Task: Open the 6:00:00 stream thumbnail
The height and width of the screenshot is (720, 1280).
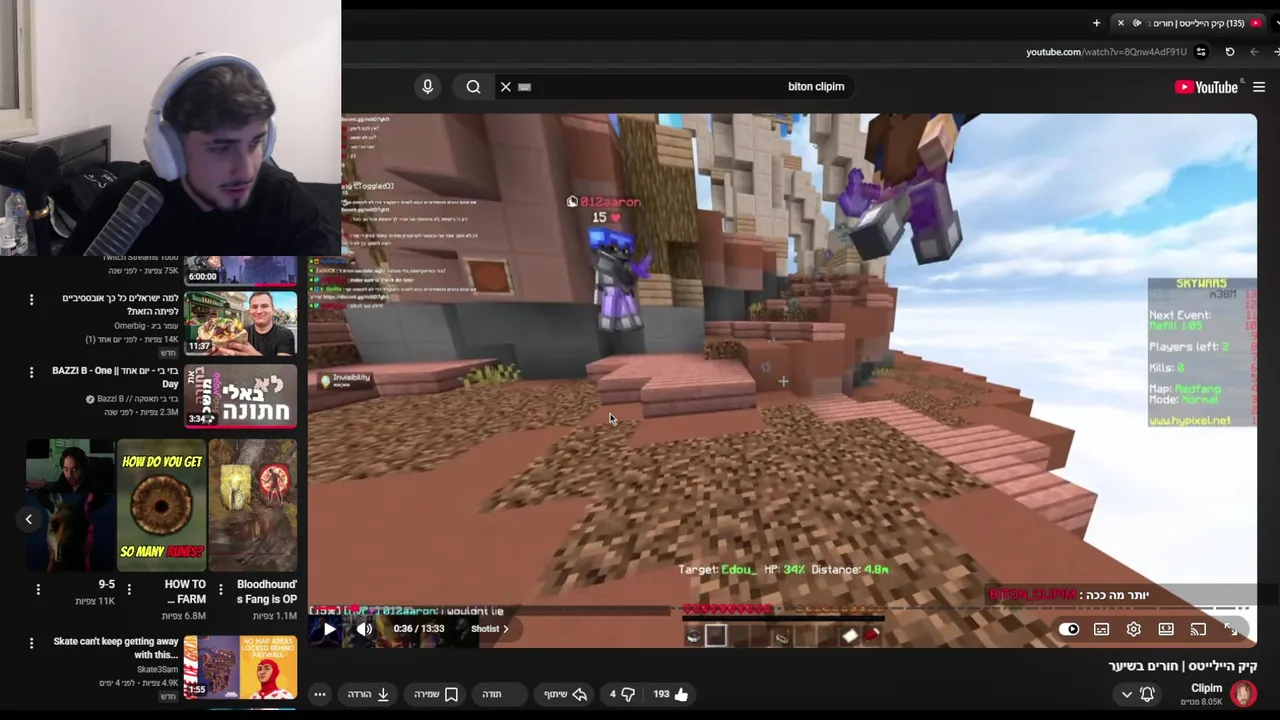Action: (241, 270)
